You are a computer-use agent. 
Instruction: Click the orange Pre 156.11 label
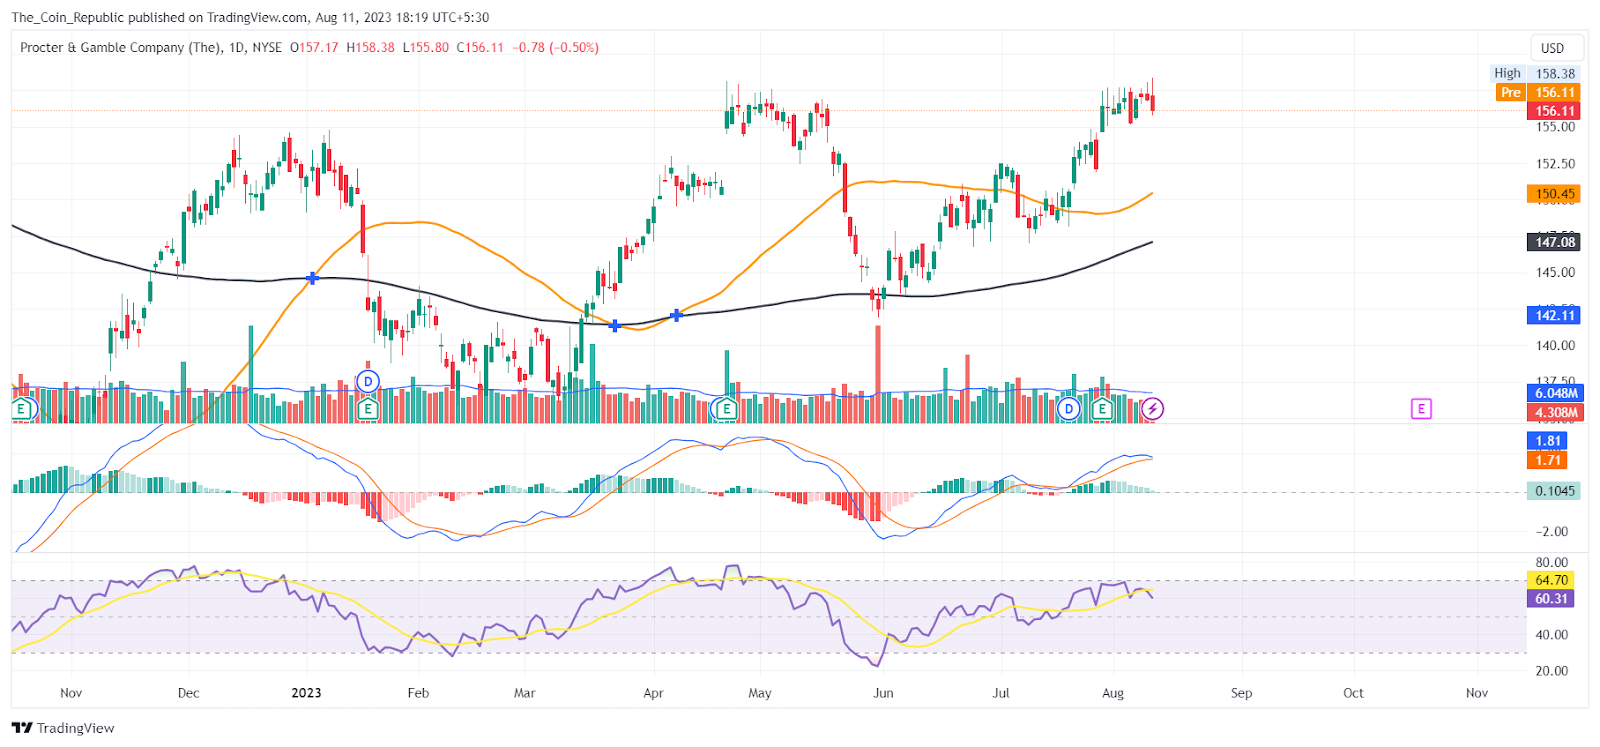coord(1539,92)
